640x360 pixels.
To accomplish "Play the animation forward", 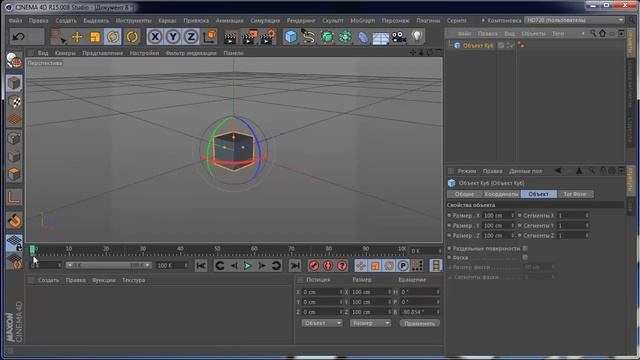I will (x=248, y=266).
